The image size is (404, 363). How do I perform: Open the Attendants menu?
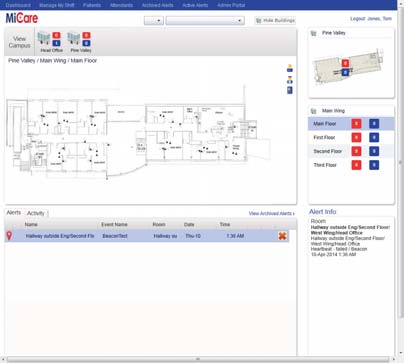coord(121,5)
